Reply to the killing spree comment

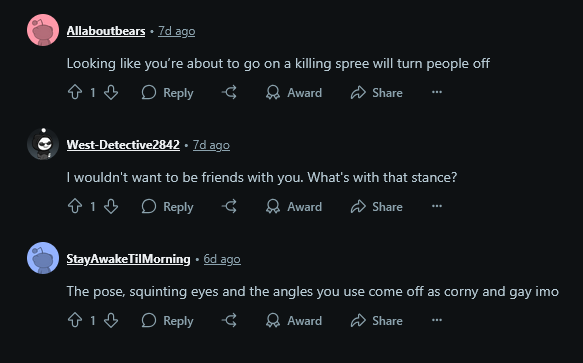tap(168, 93)
